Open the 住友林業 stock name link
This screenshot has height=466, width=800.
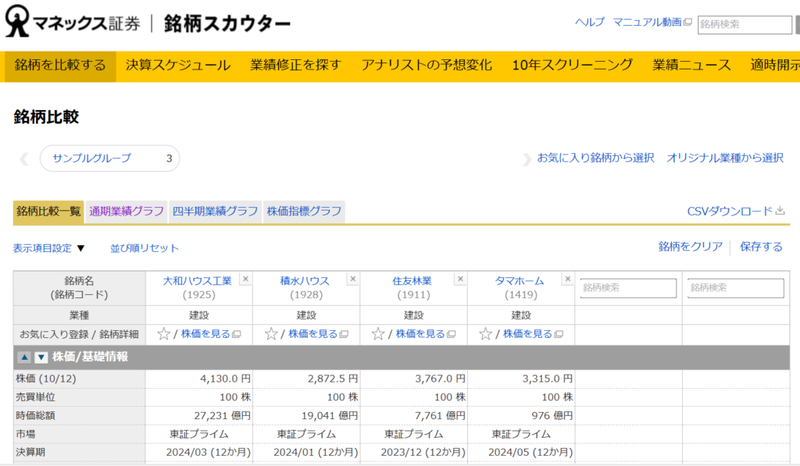pyautogui.click(x=412, y=281)
